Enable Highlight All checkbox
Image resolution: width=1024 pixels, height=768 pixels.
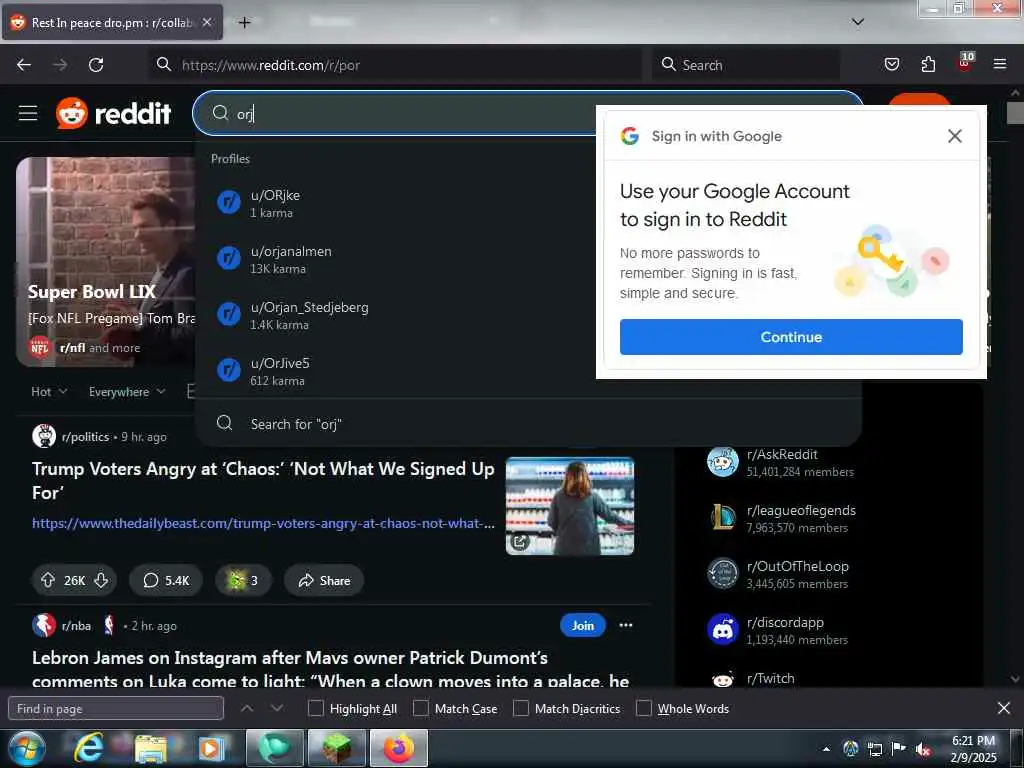point(315,709)
